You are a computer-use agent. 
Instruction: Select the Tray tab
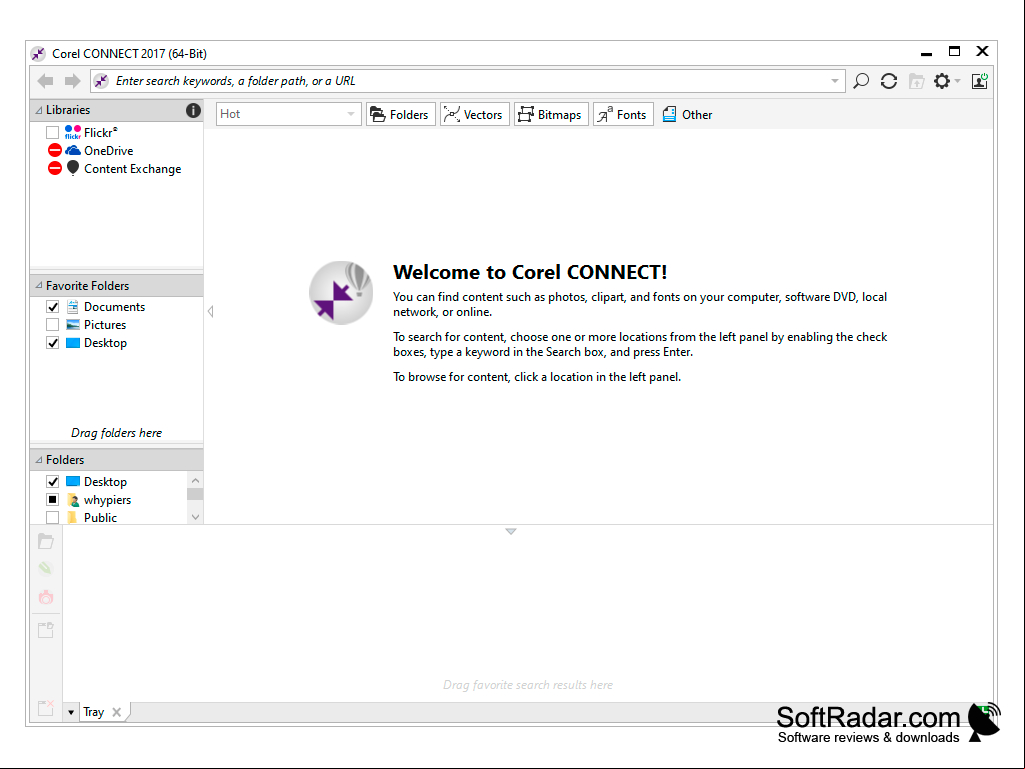pyautogui.click(x=93, y=712)
